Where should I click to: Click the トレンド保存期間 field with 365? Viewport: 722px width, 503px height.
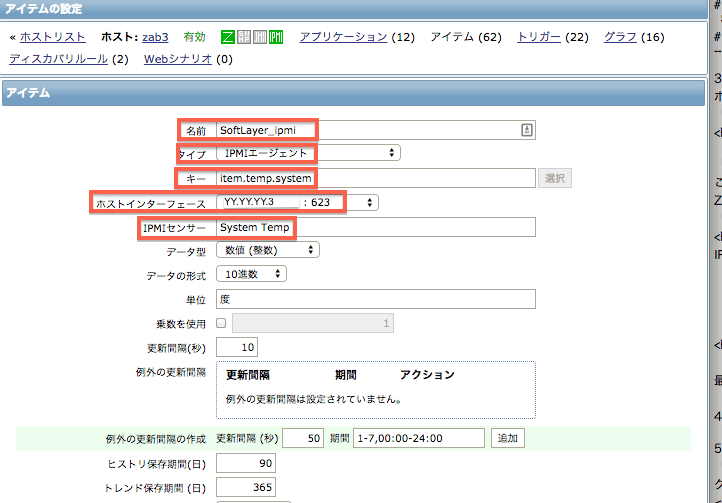click(246, 487)
